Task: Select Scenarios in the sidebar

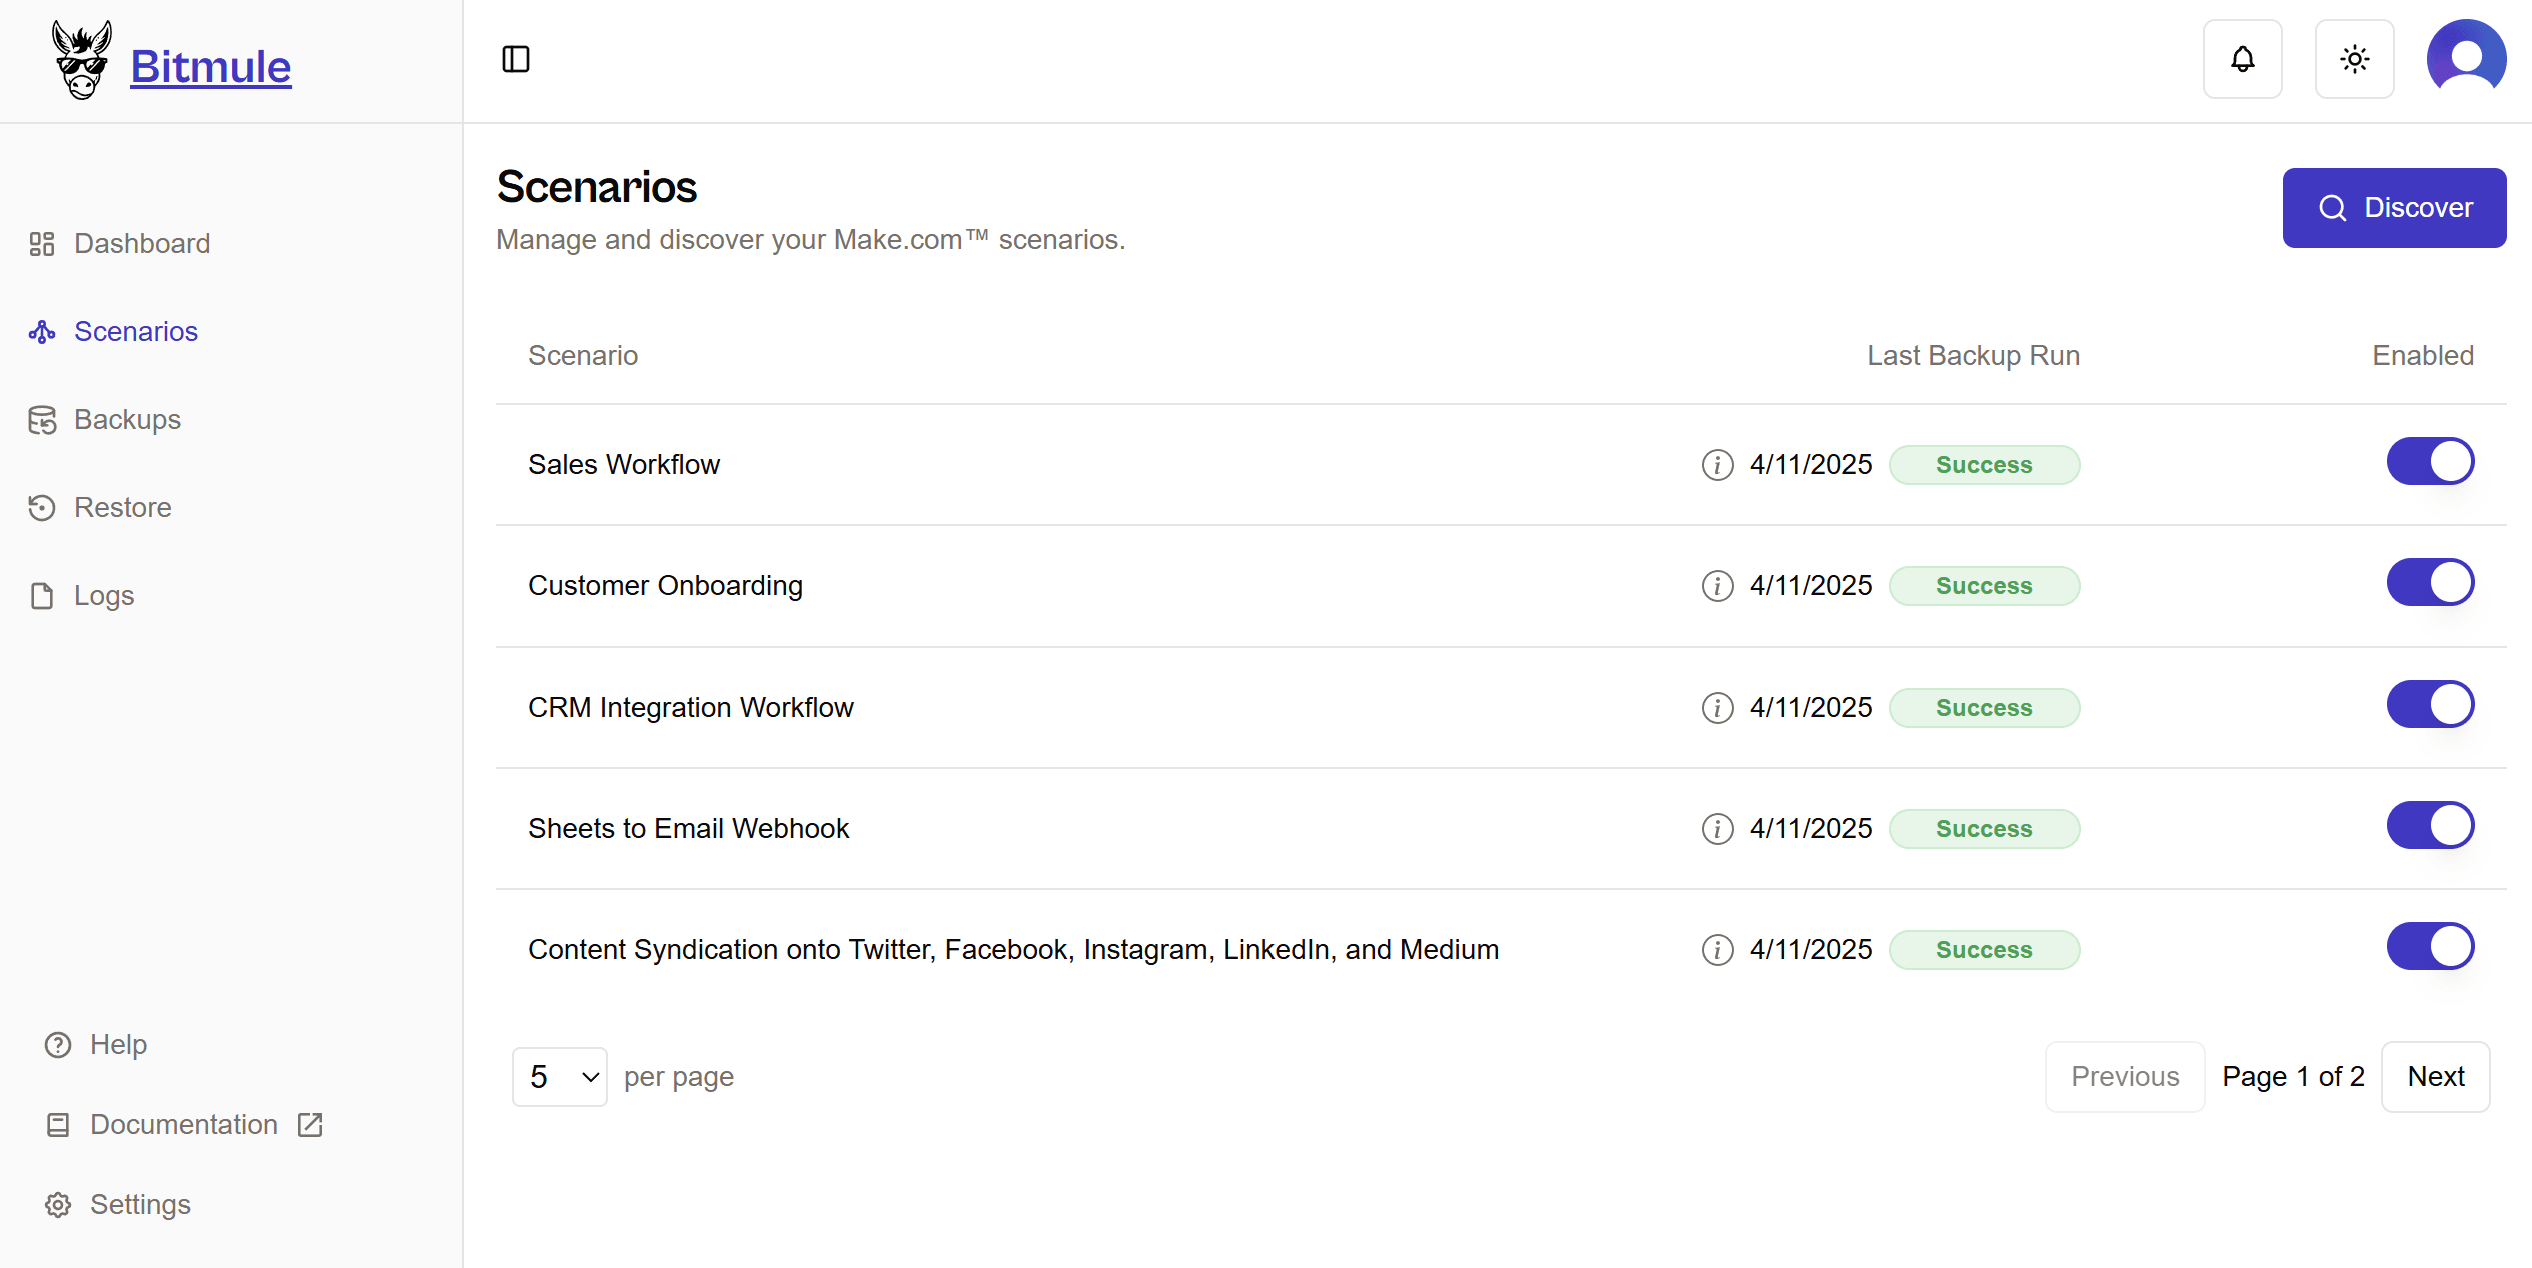Action: coord(136,332)
